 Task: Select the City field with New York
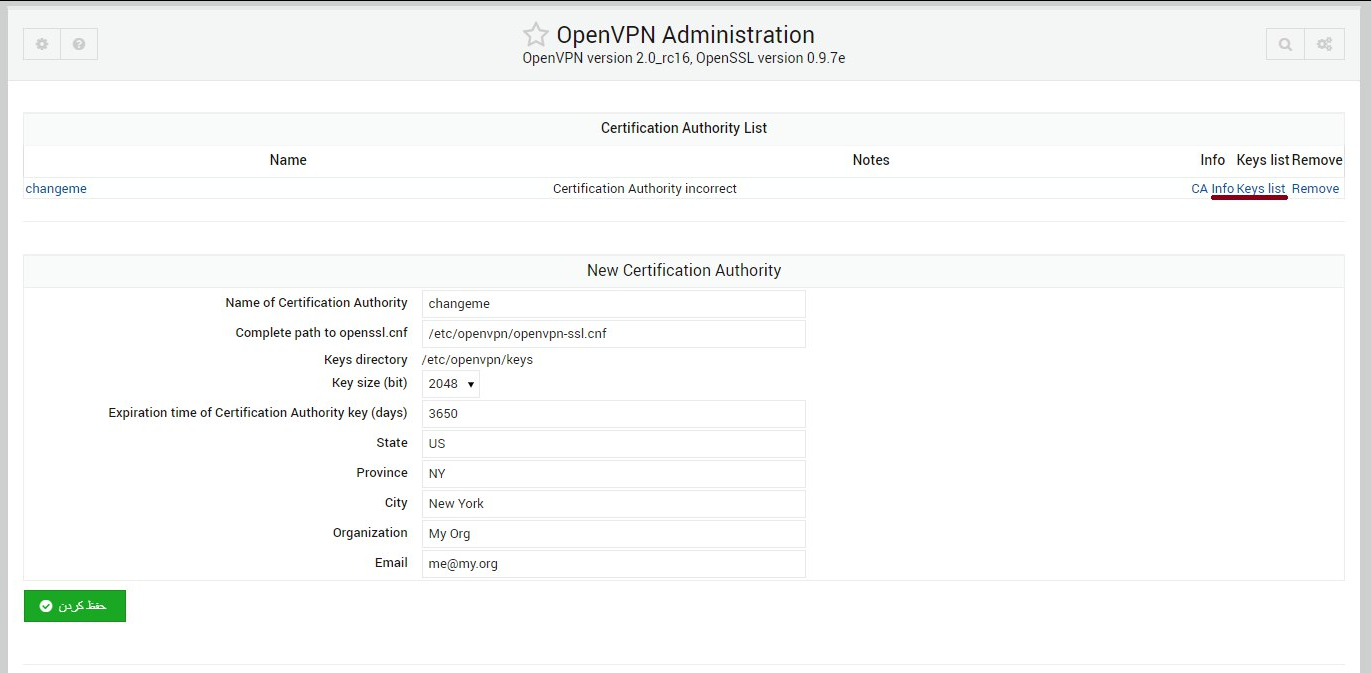[x=613, y=504]
